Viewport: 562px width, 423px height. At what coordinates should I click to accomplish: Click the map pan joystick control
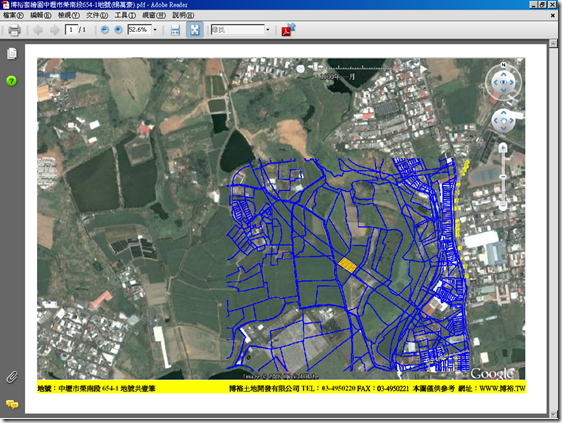(503, 120)
